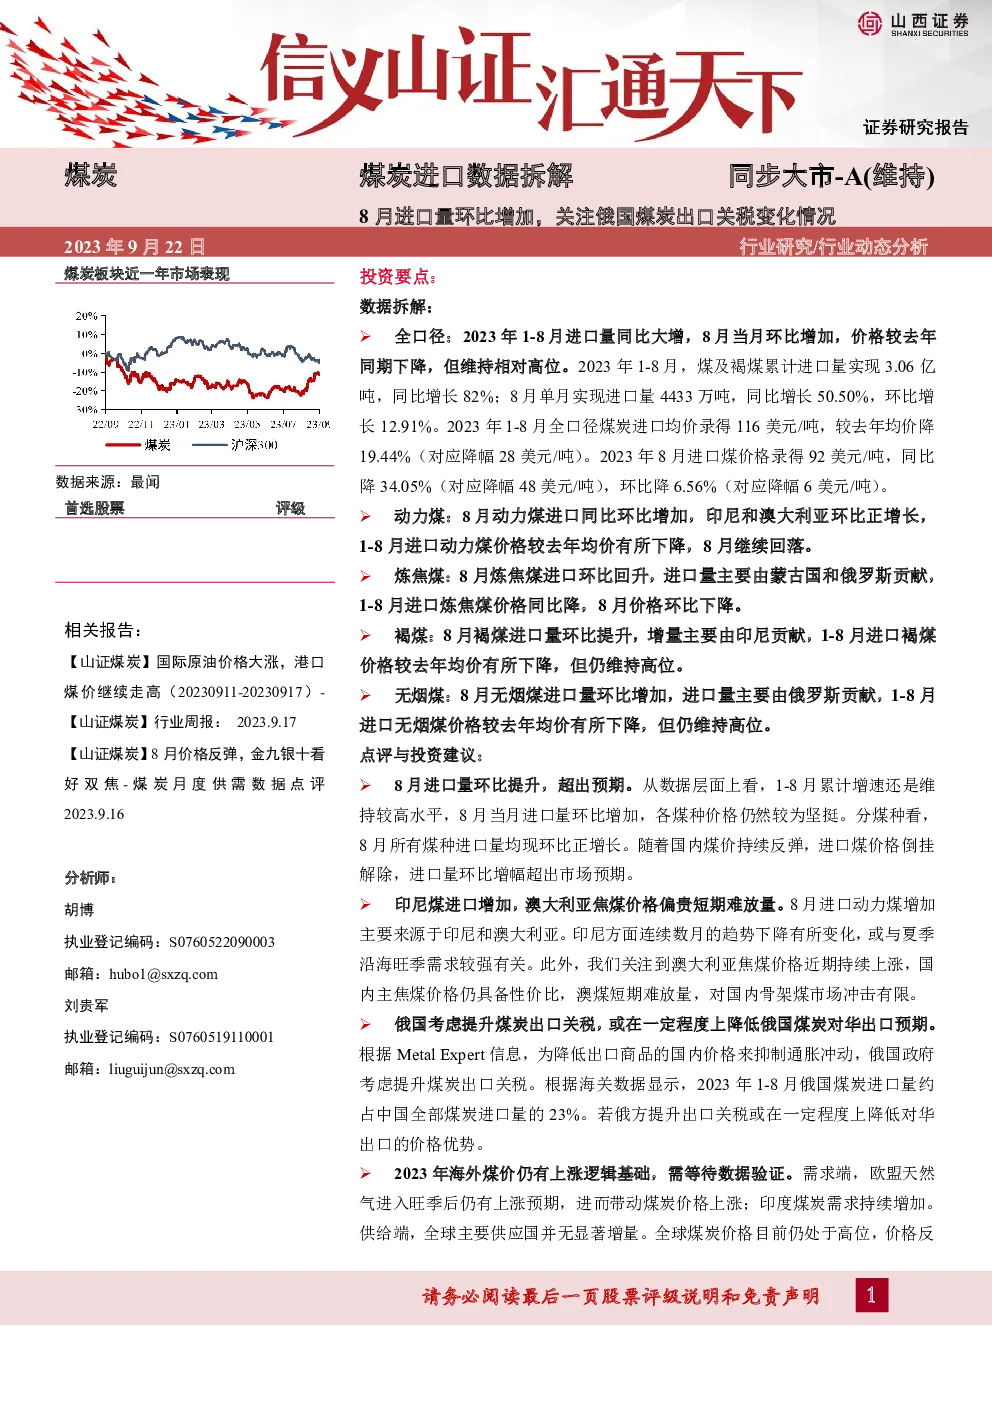The image size is (992, 1403).
Task: Click arrow bullet before 俄国考虑提升煤炭出口关税
Action: click(366, 1025)
